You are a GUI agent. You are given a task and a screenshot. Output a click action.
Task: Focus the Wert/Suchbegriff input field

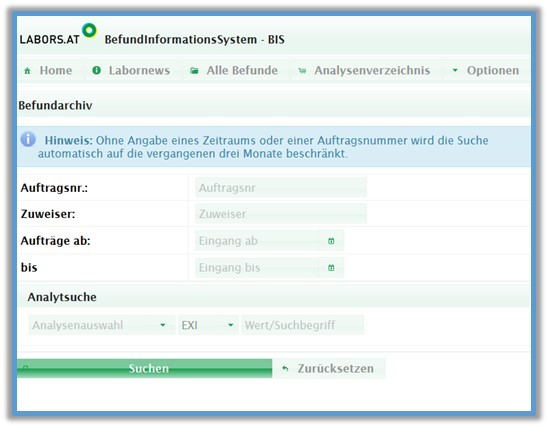[x=303, y=325]
